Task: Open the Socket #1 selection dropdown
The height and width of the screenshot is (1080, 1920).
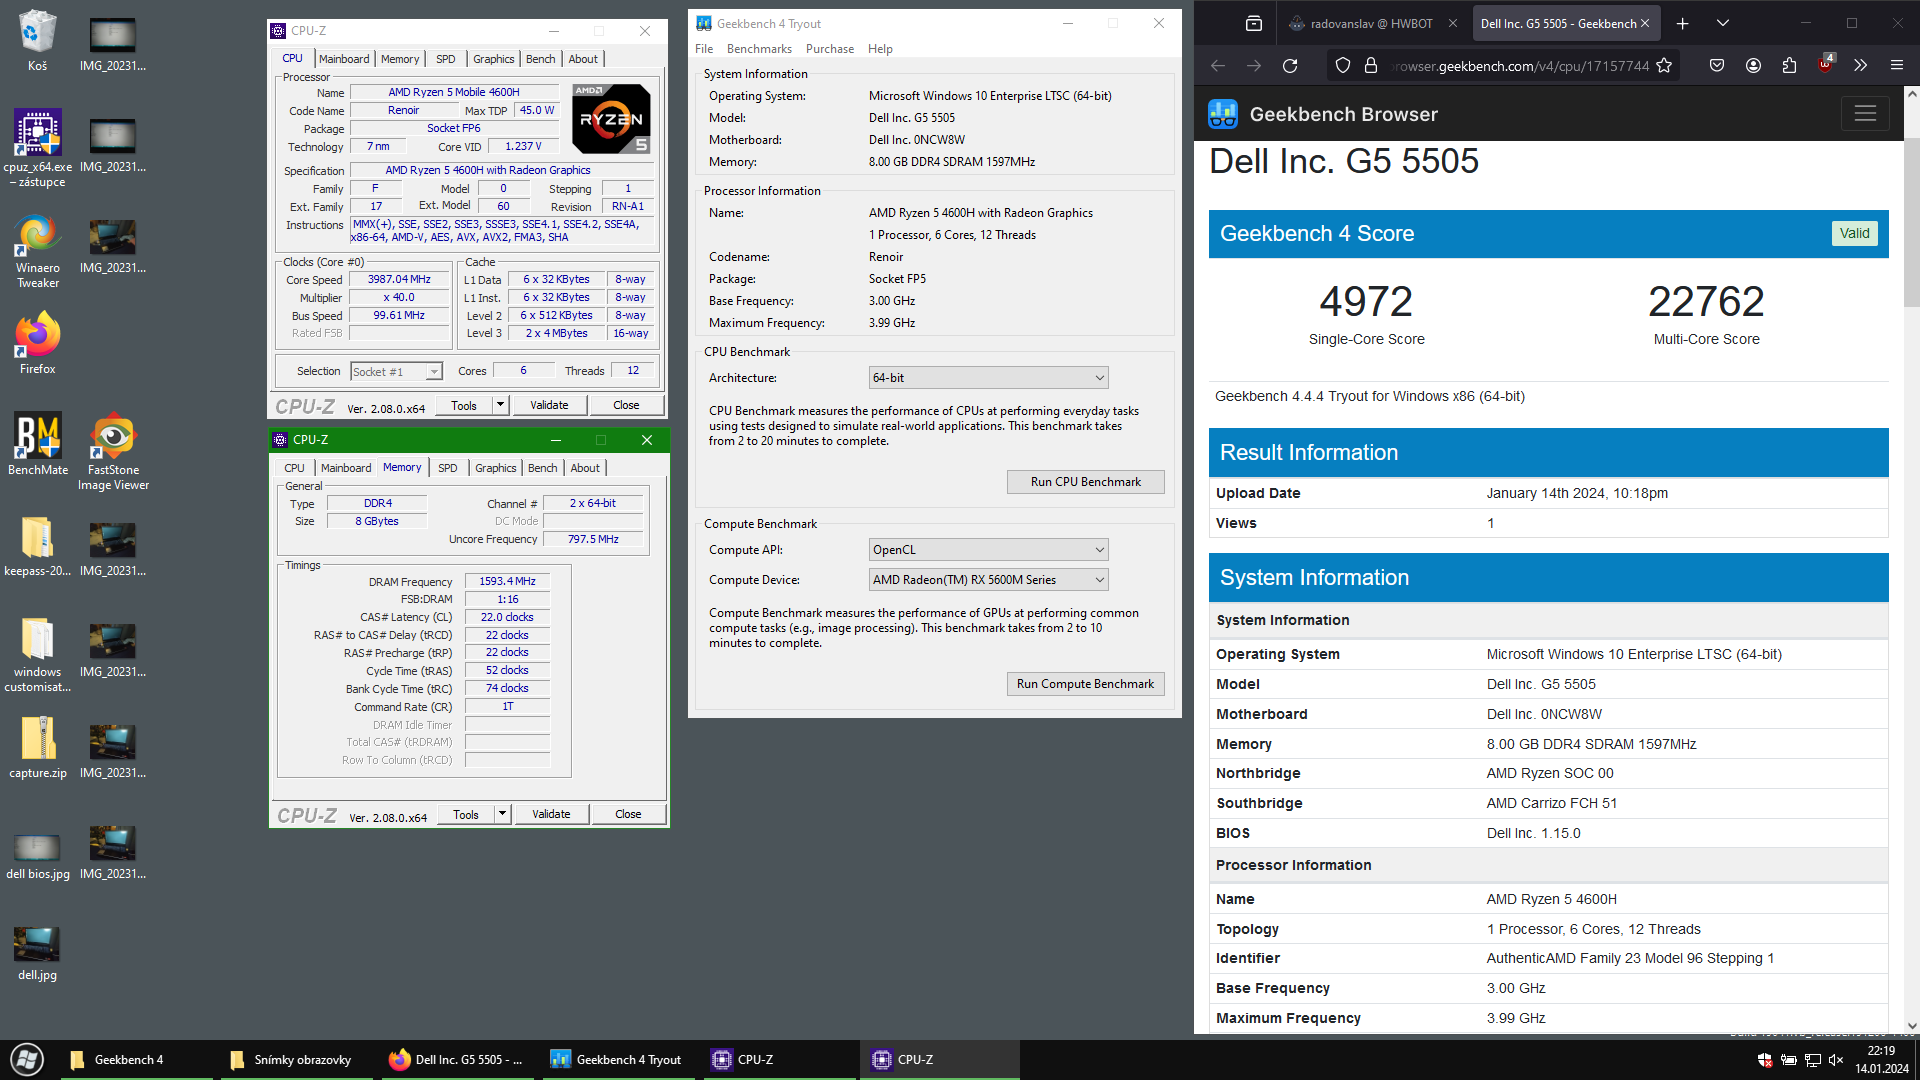Action: pos(396,371)
